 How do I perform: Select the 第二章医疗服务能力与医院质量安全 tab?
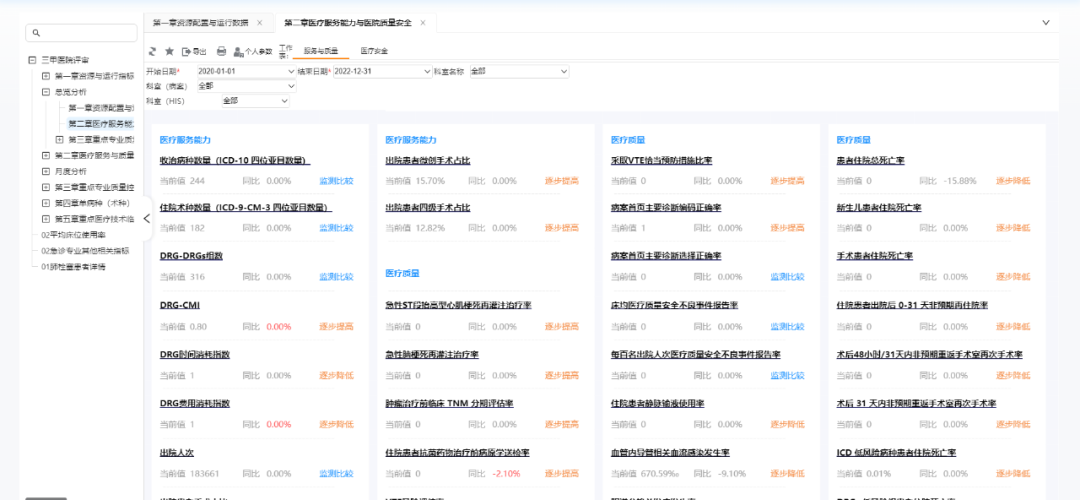[x=348, y=23]
